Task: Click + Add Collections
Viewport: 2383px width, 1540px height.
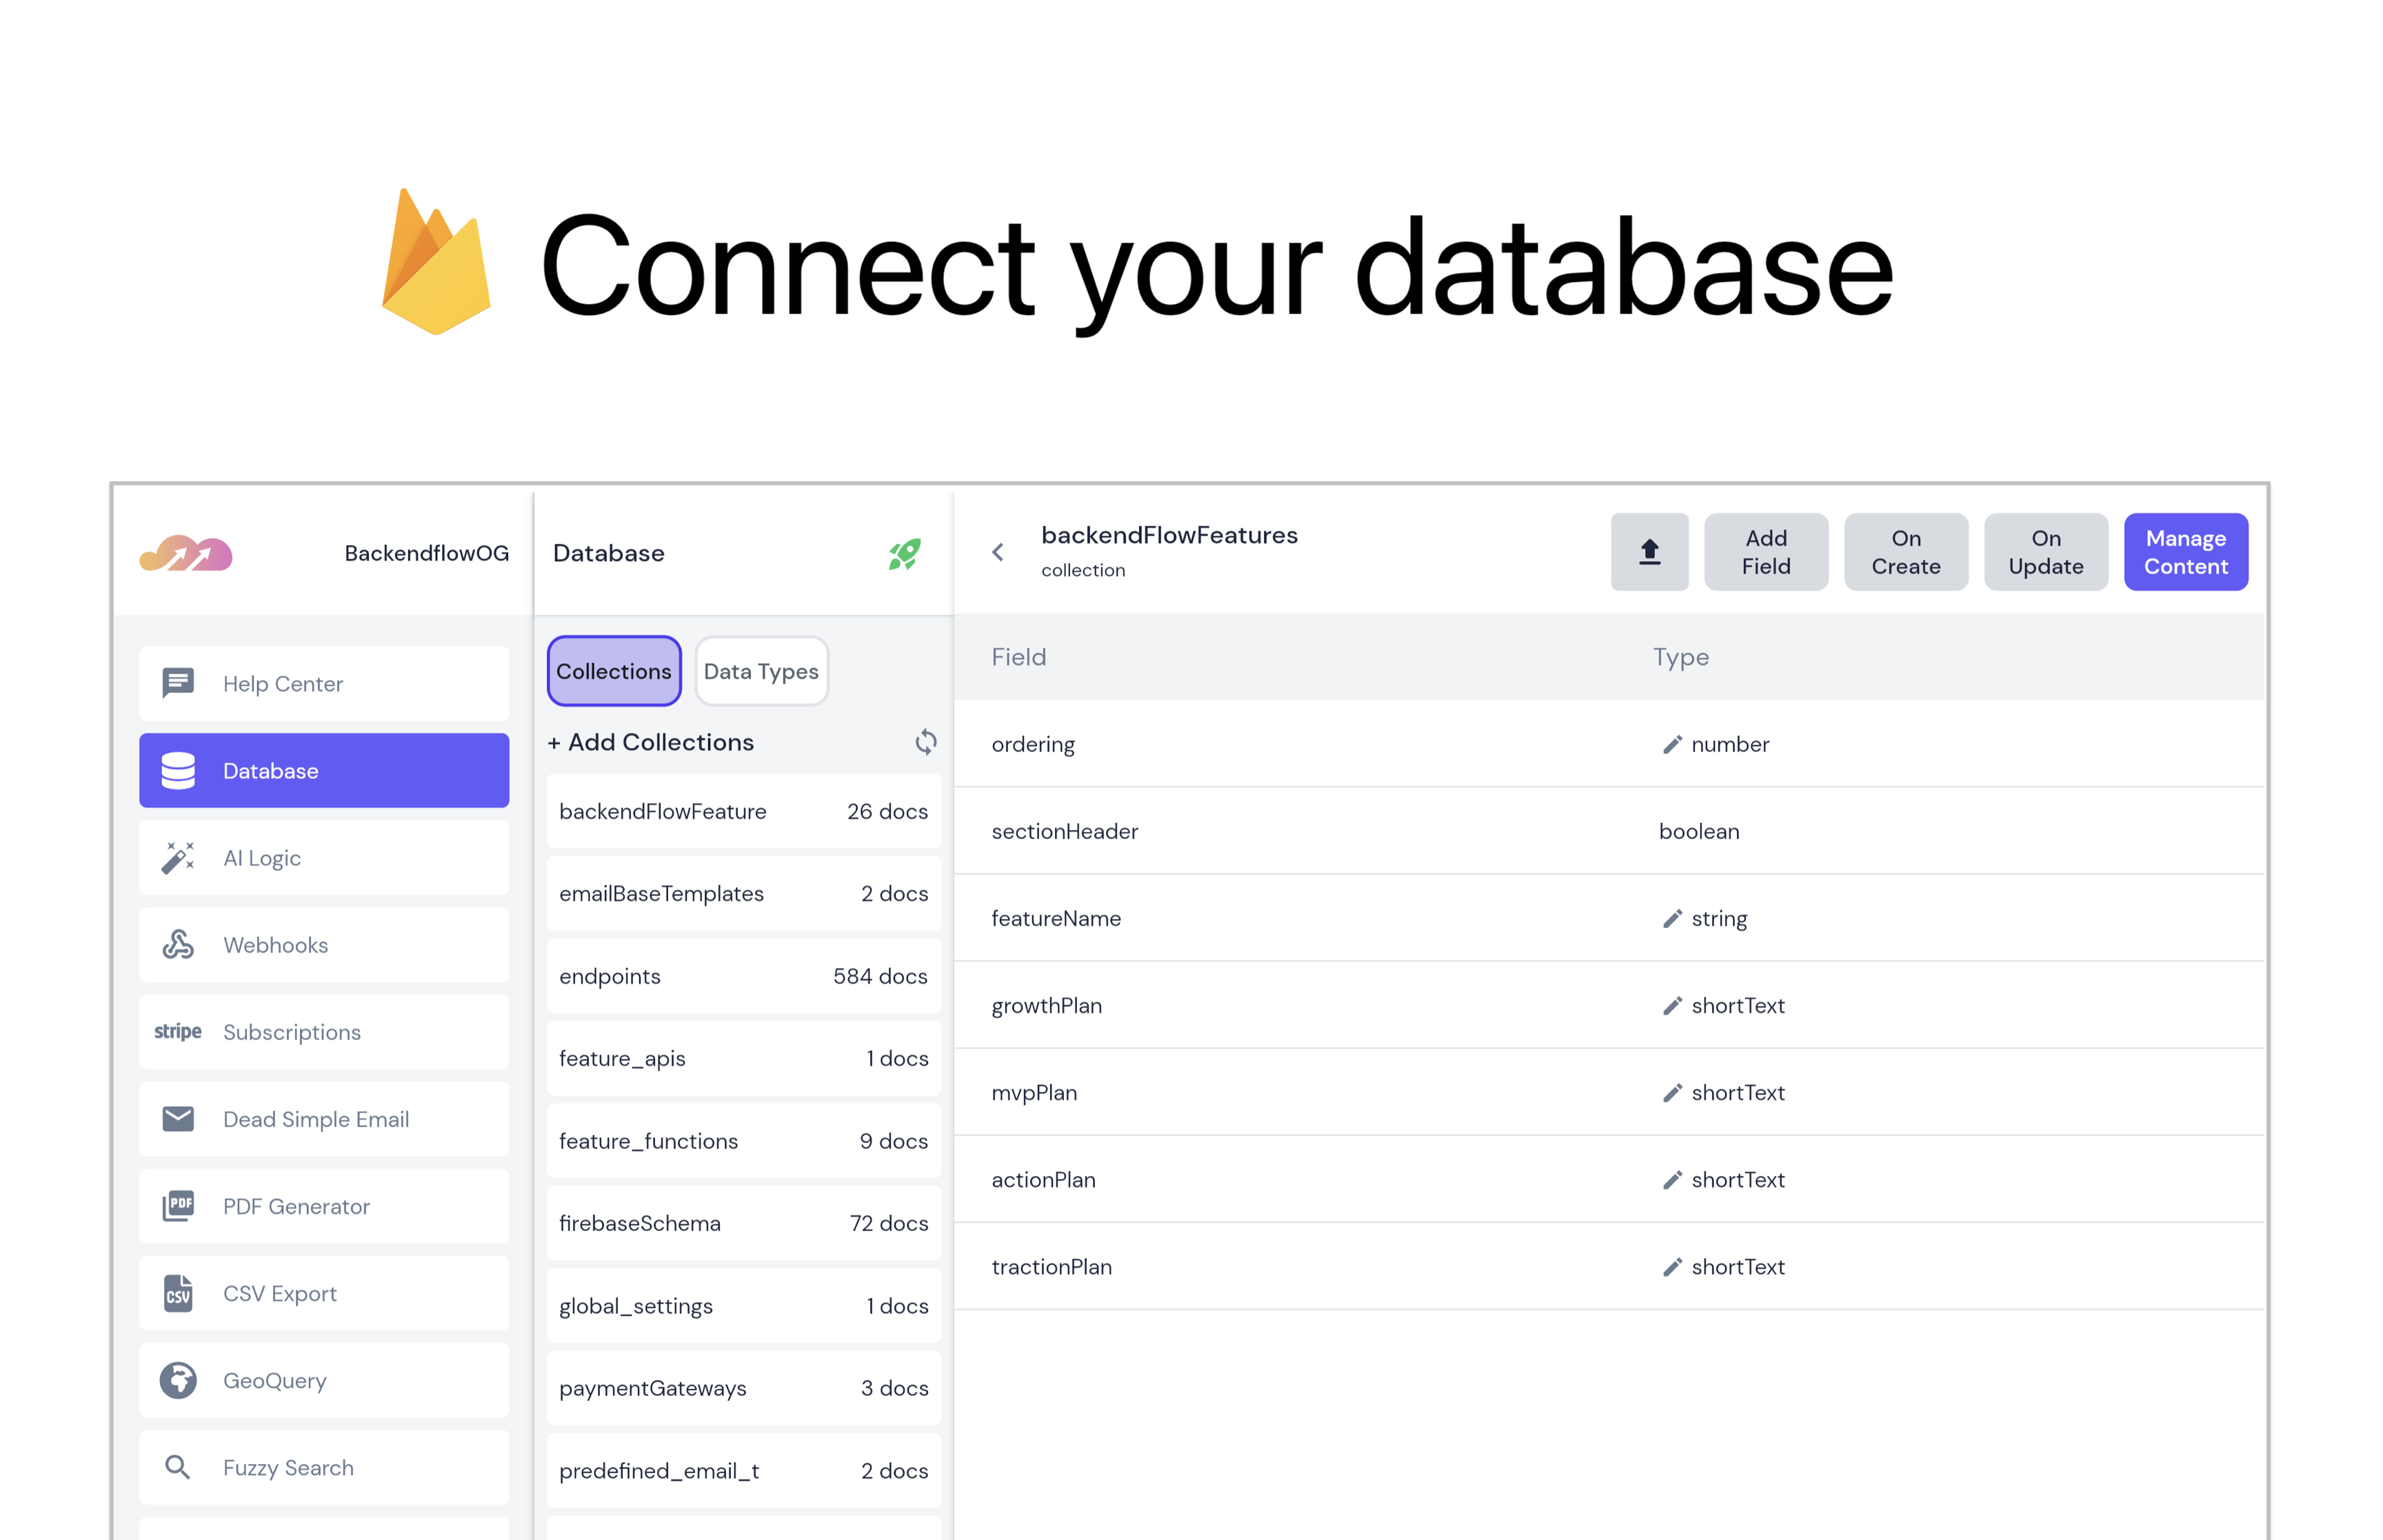Action: [x=651, y=742]
